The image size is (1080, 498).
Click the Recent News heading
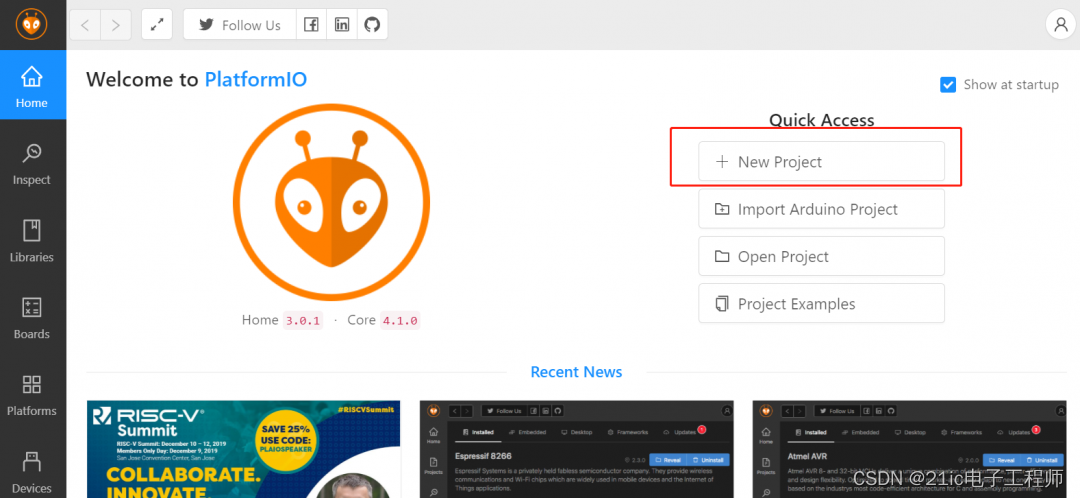click(x=577, y=372)
